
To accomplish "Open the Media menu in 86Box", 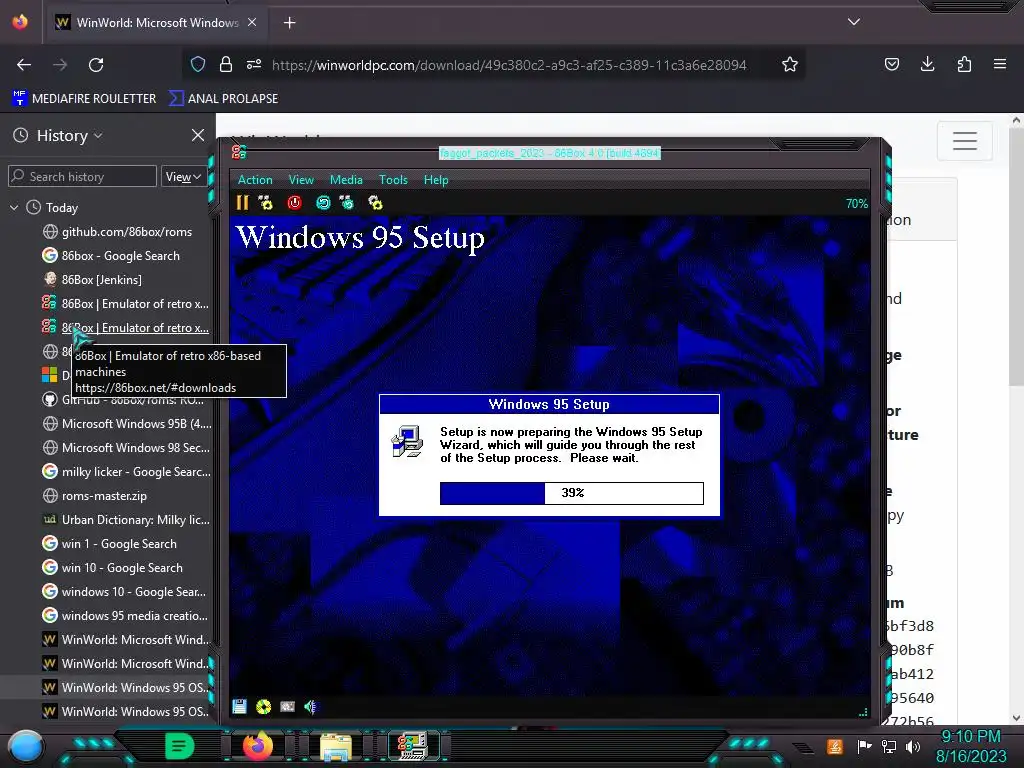I will pyautogui.click(x=346, y=180).
